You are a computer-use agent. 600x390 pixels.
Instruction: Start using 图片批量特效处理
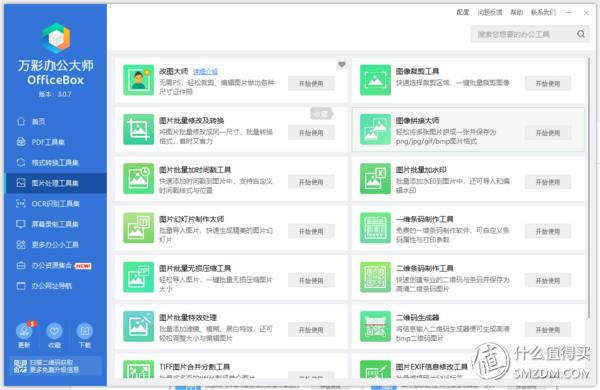click(x=311, y=330)
